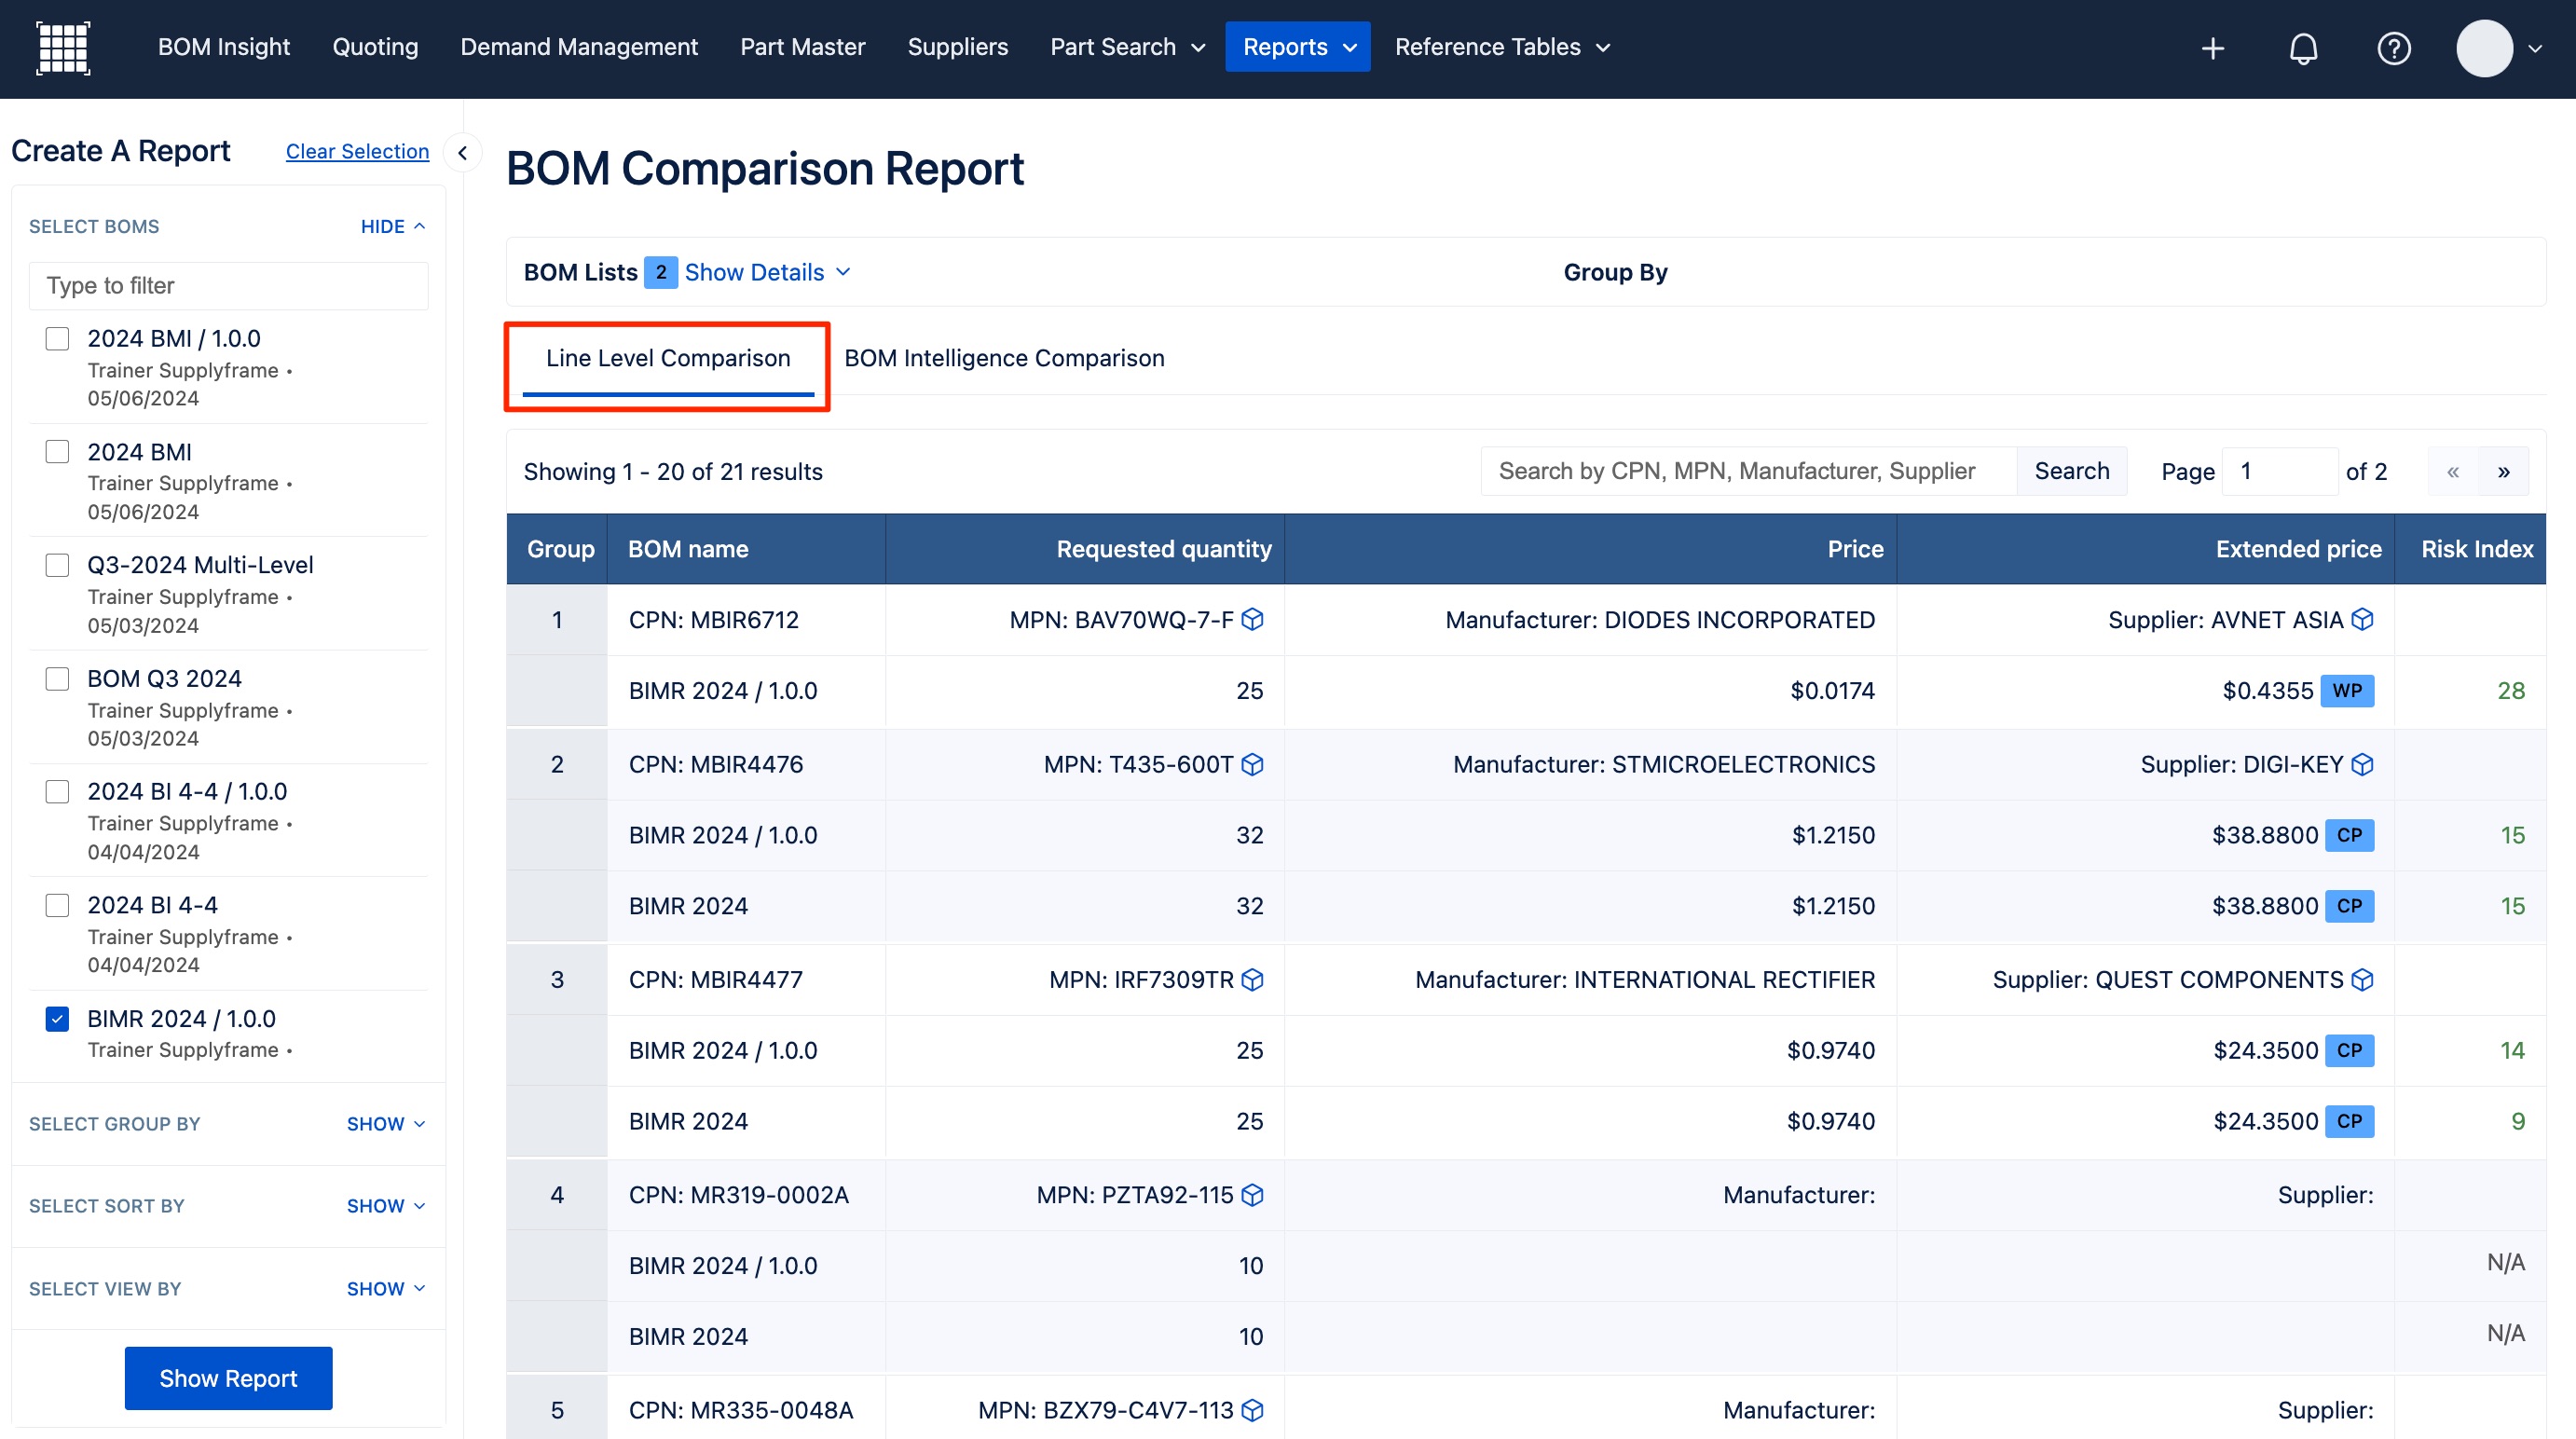Click CP badge in group 2 BIMR 2024 / 1.0.0 row
Image resolution: width=2576 pixels, height=1439 pixels.
click(2349, 835)
